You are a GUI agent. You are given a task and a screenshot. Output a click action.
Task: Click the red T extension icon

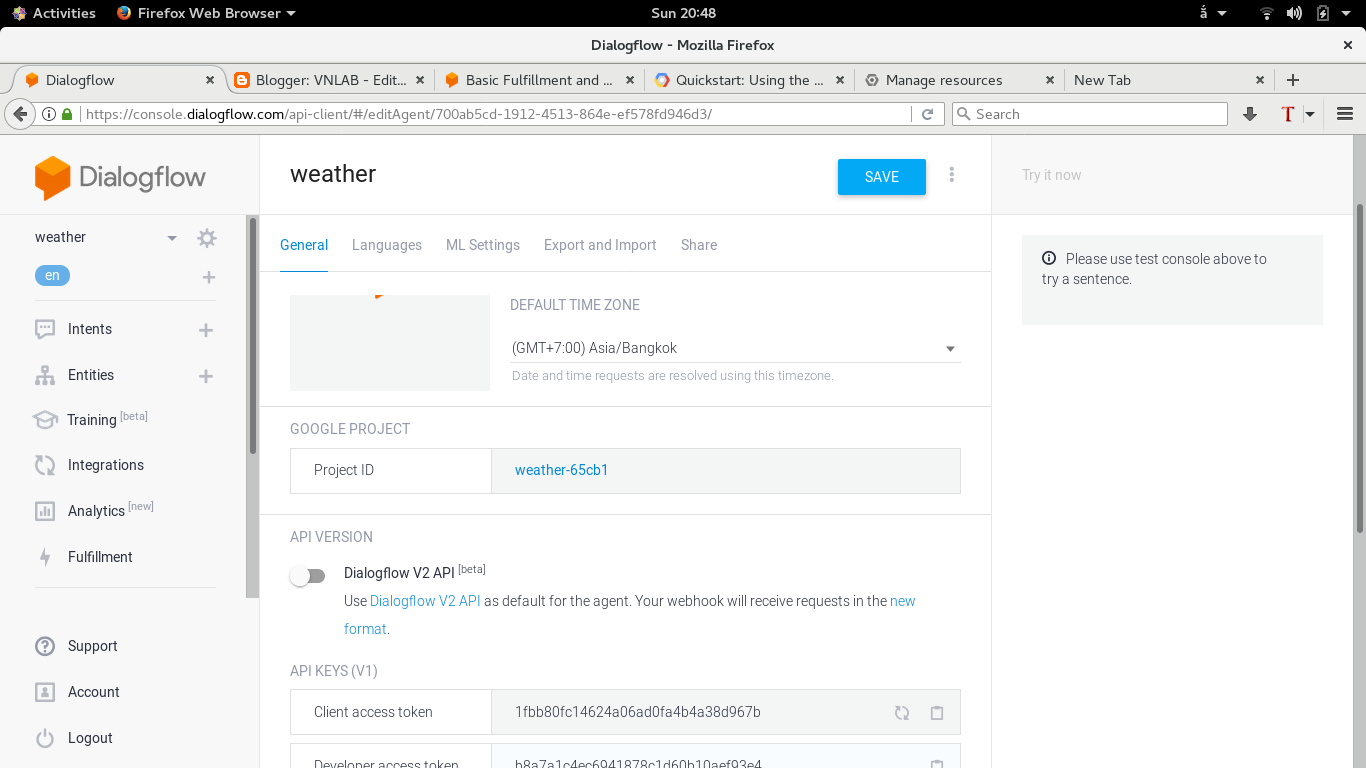click(1288, 114)
